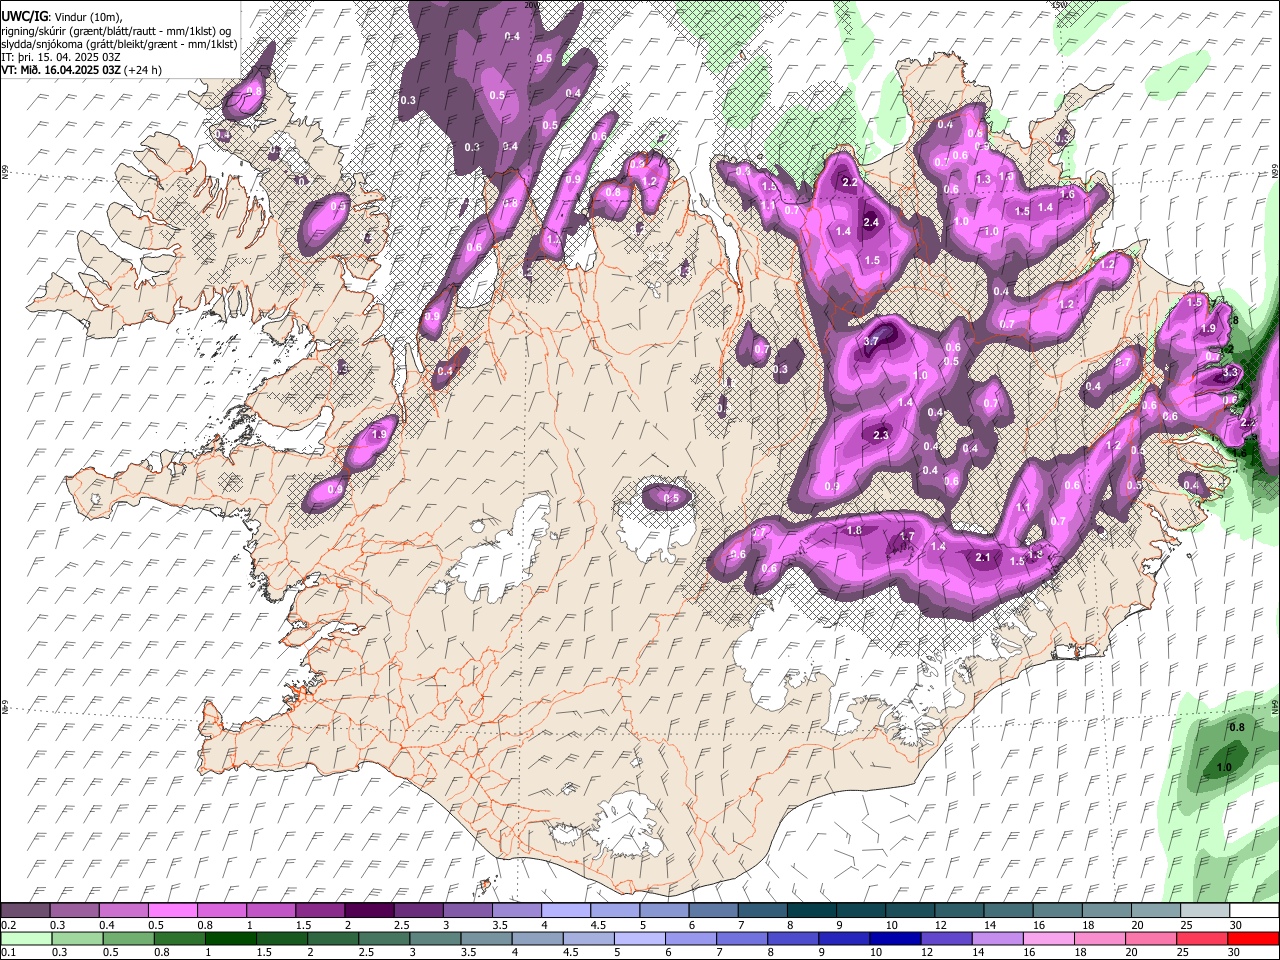Click the darkest green swatch in the lower legend
The height and width of the screenshot is (960, 1280).
coord(231,938)
